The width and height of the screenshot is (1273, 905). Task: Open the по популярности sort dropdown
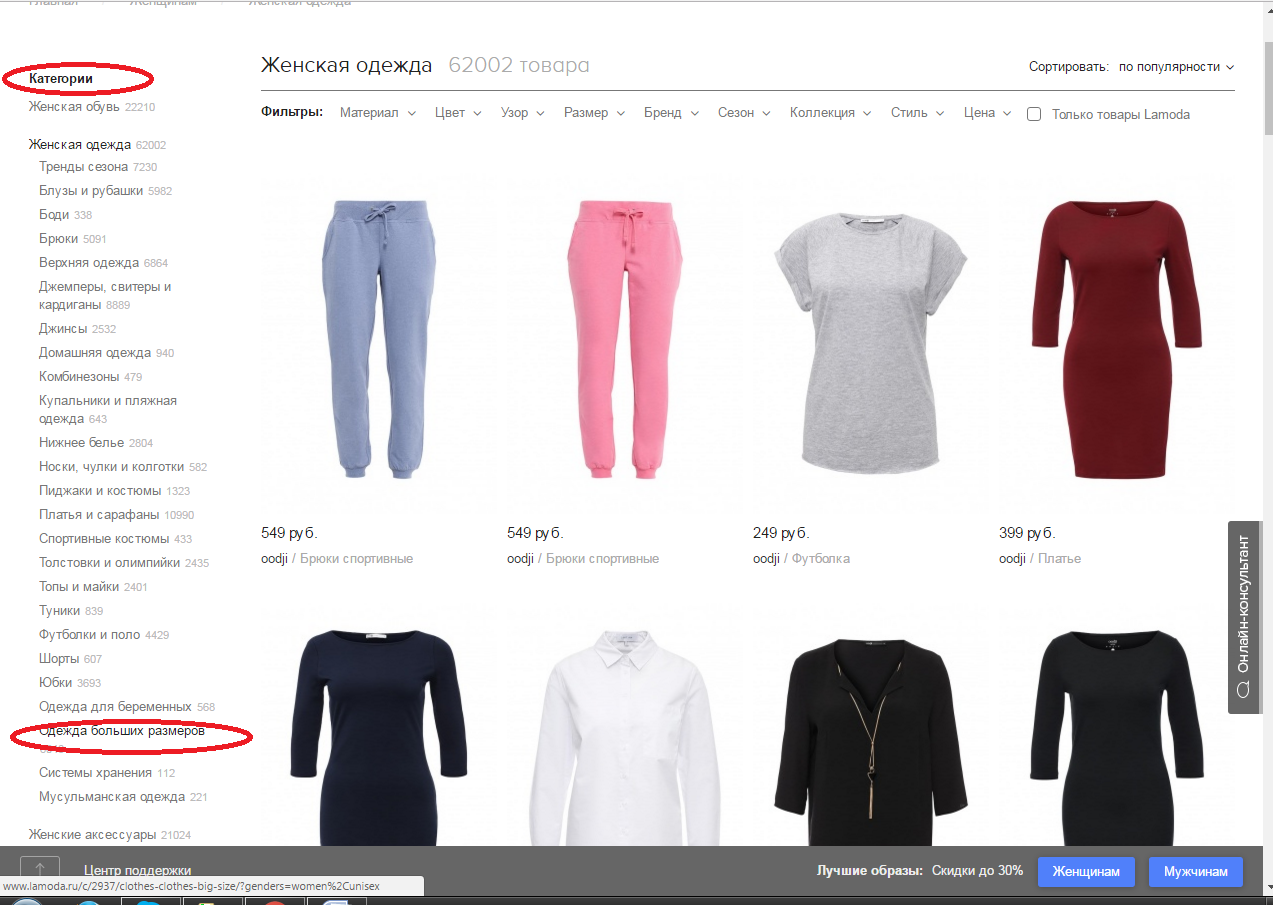tap(1176, 67)
